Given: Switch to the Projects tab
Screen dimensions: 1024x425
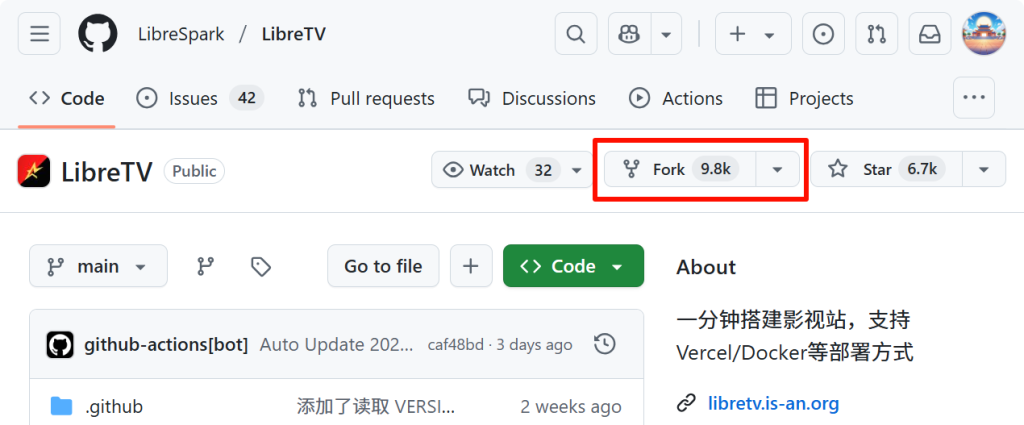Looking at the screenshot, I should [x=804, y=99].
